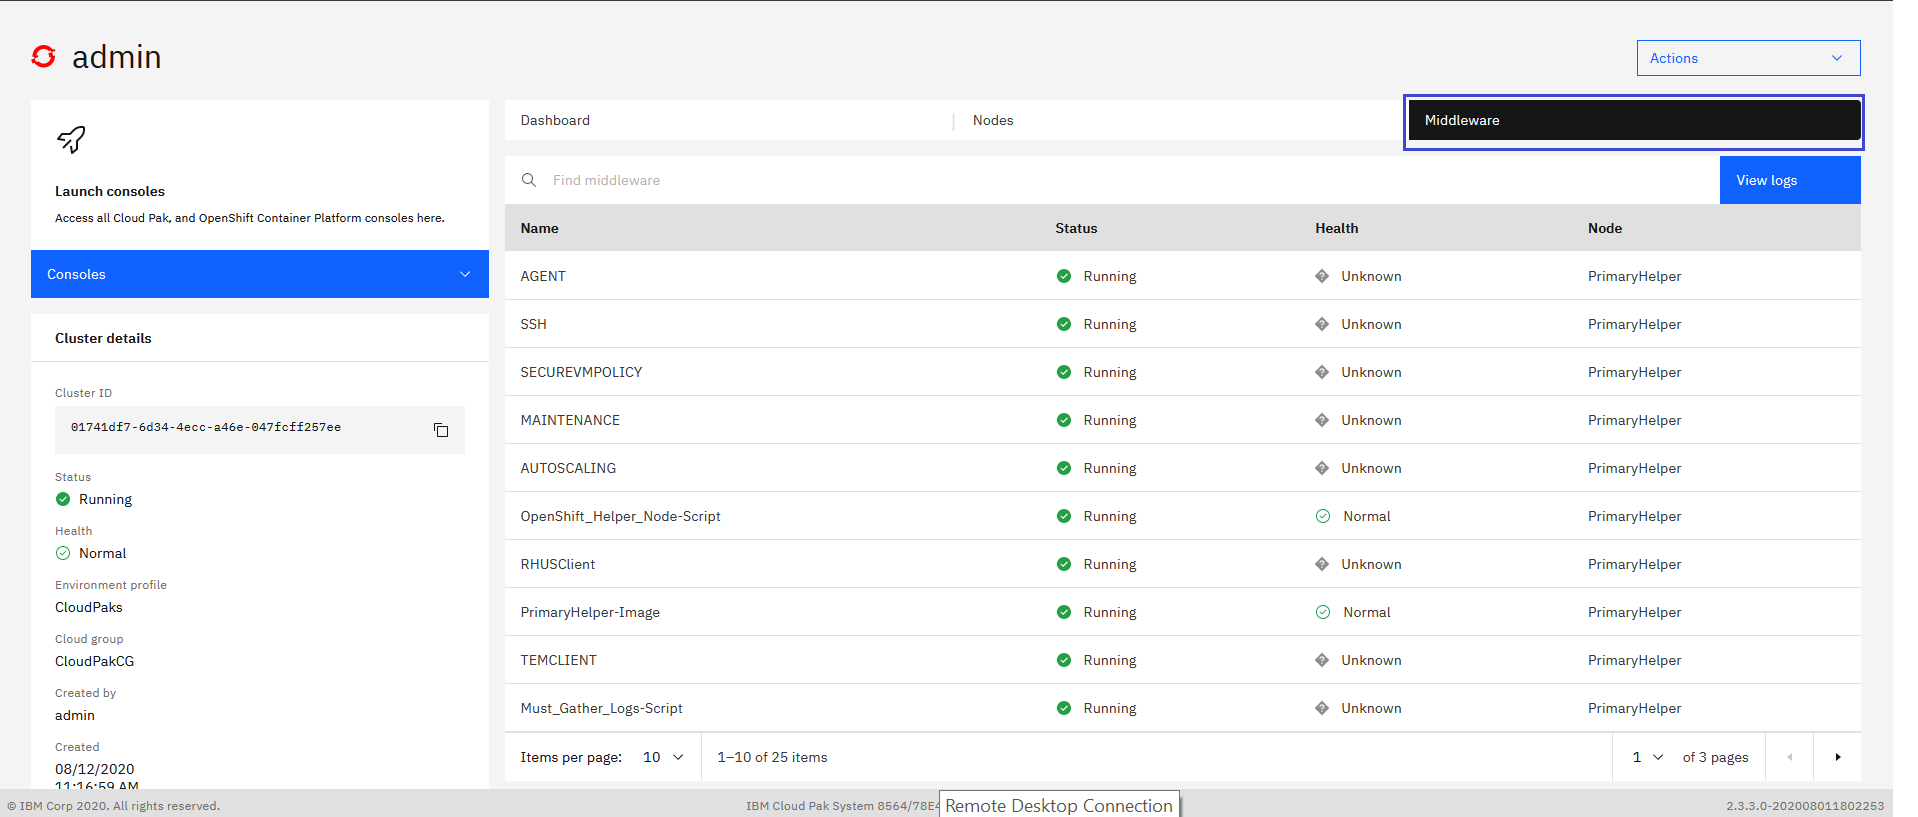1918x817 pixels.
Task: Click the red OpenShift logo beside admin
Action: [x=43, y=57]
